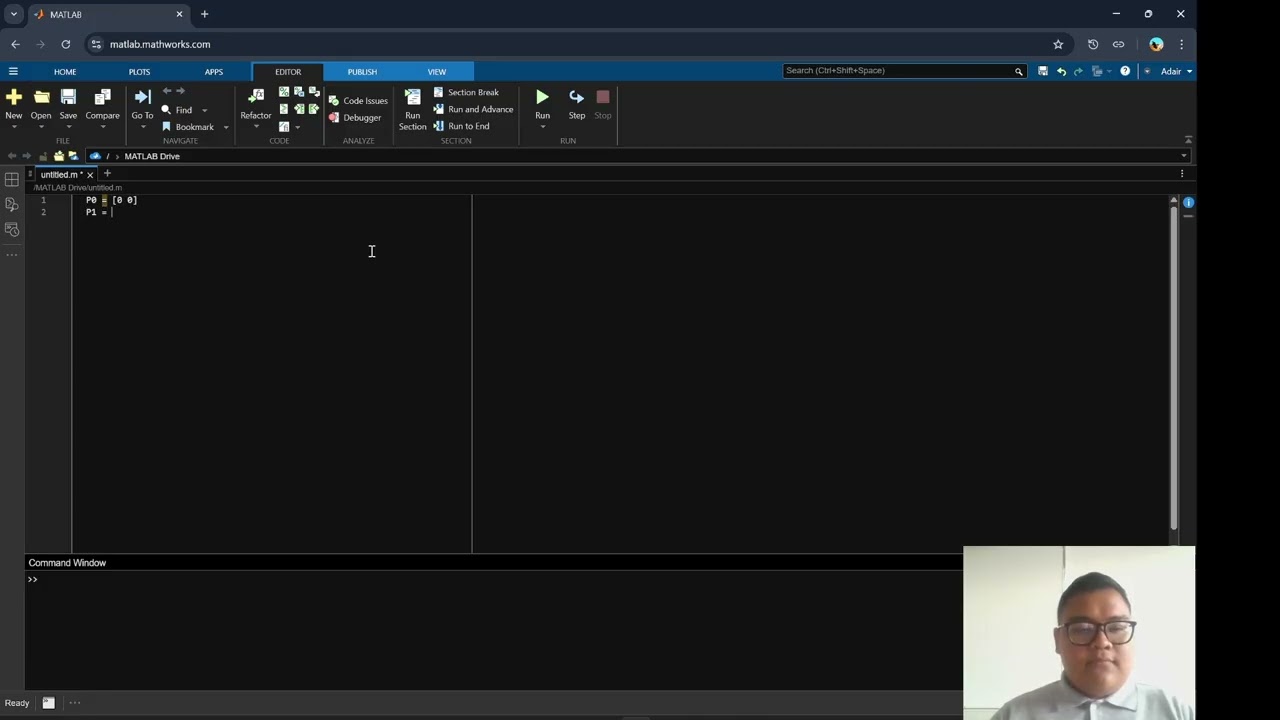Screen dimensions: 1280x720
Task: Open the hamburger menu at top left
Action: (x=13, y=71)
